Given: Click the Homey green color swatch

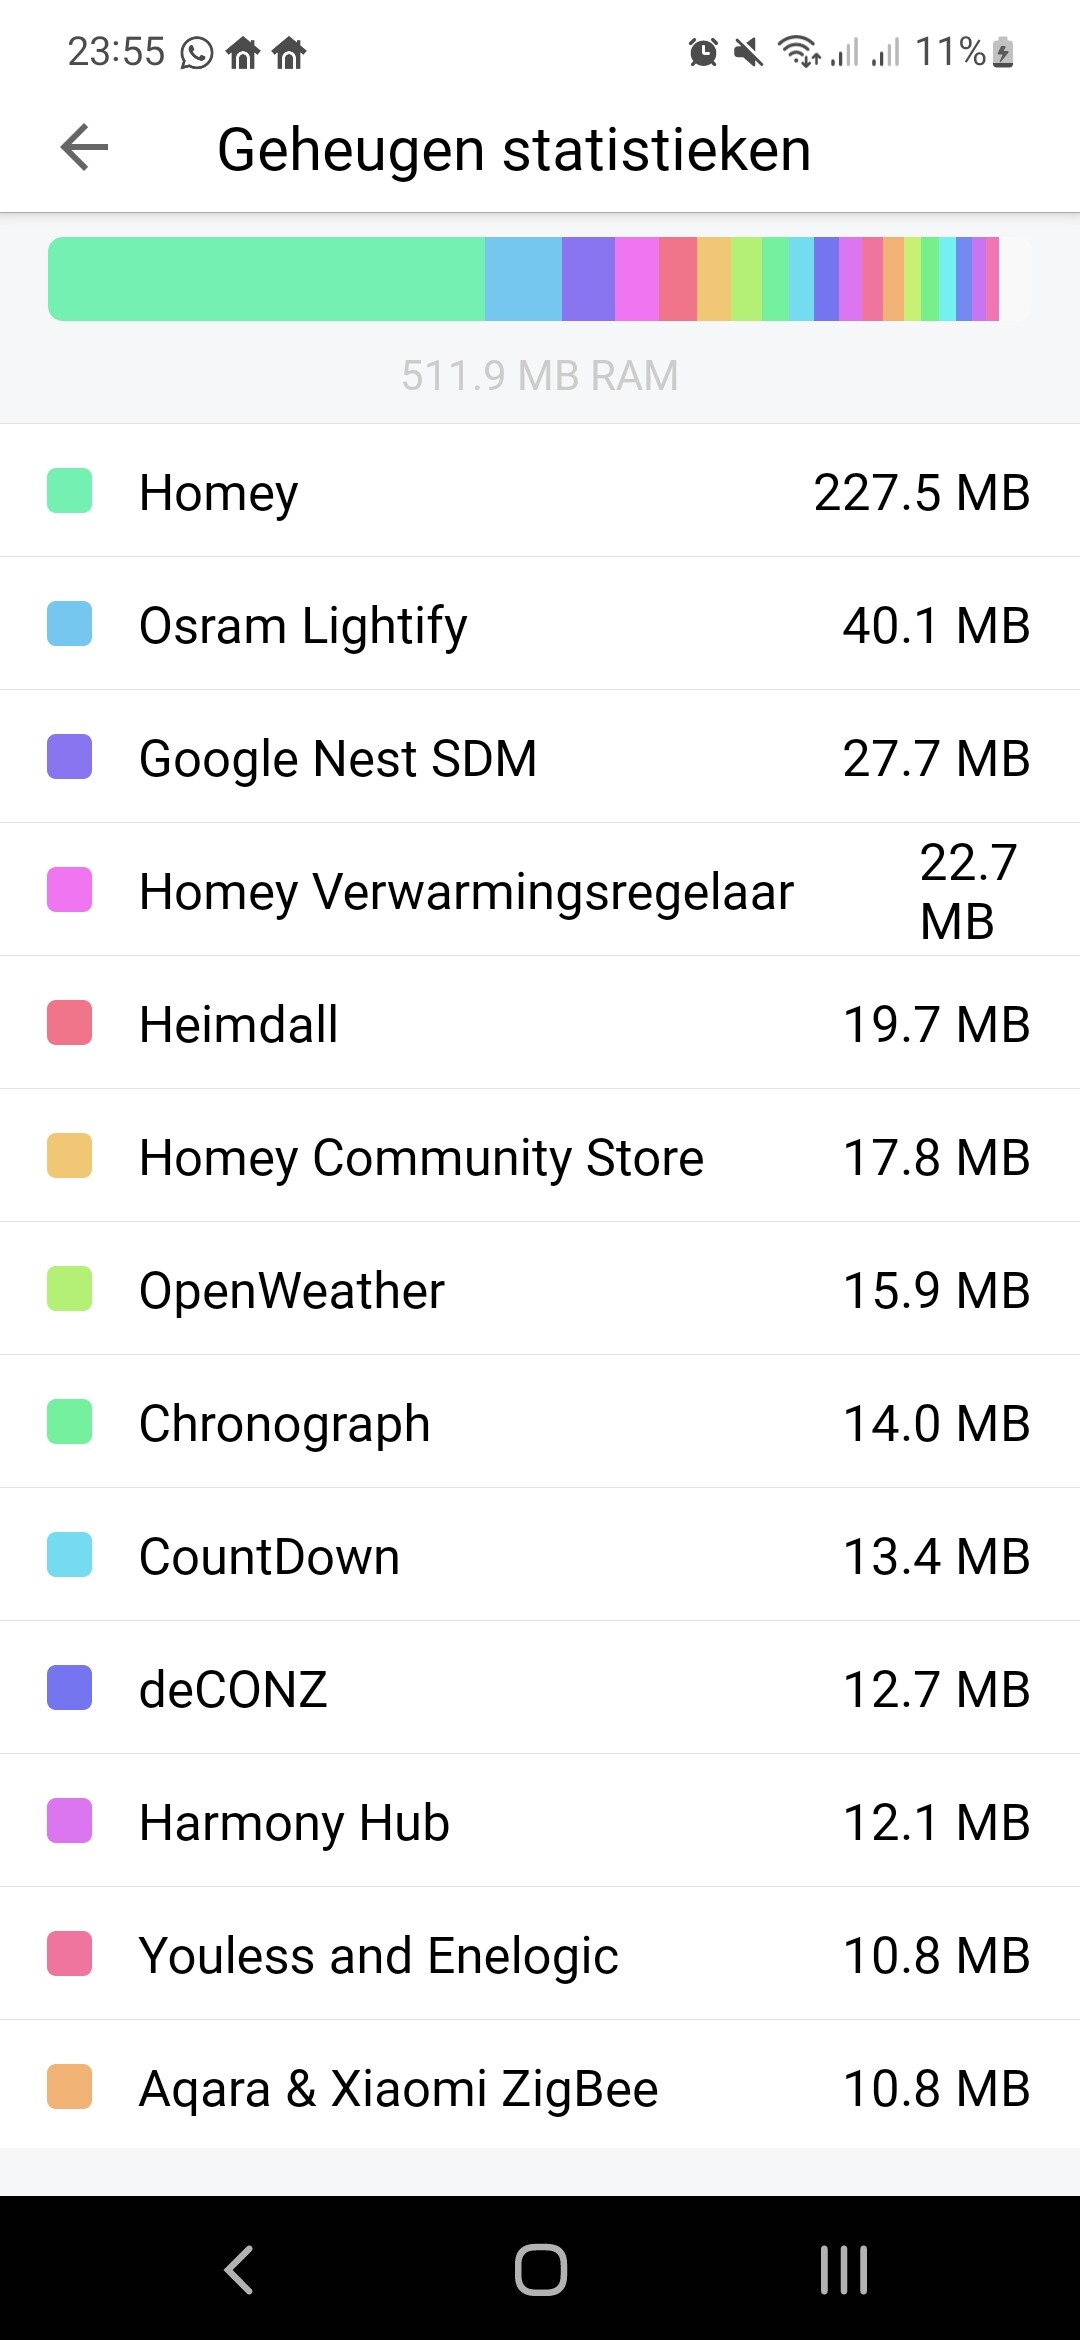Looking at the screenshot, I should point(70,491).
